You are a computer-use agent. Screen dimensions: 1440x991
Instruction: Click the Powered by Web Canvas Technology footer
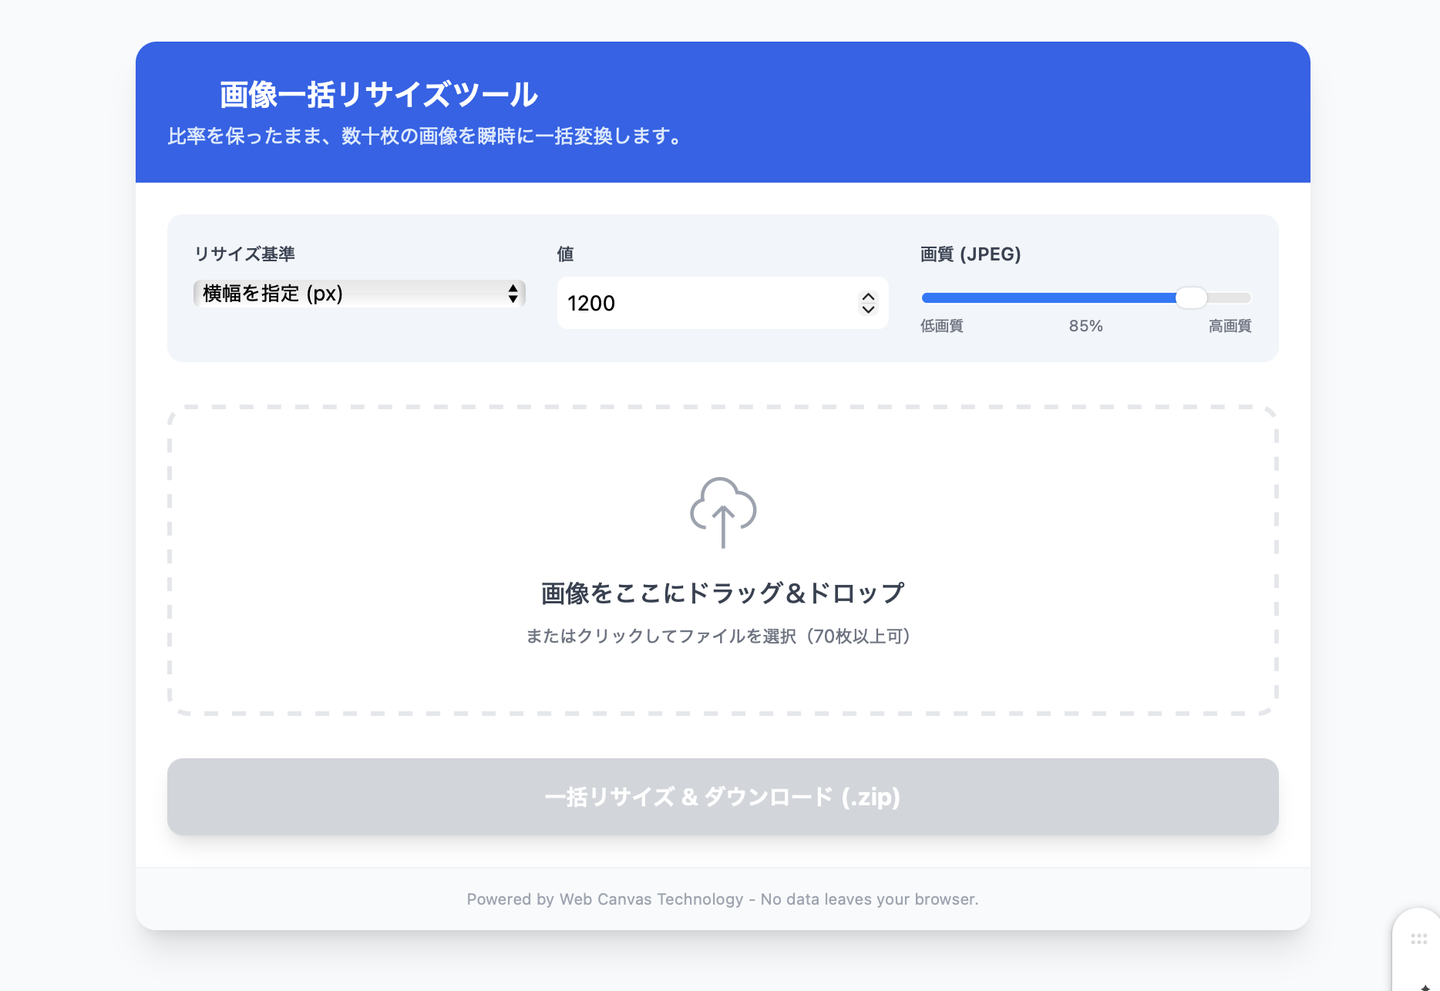722,899
